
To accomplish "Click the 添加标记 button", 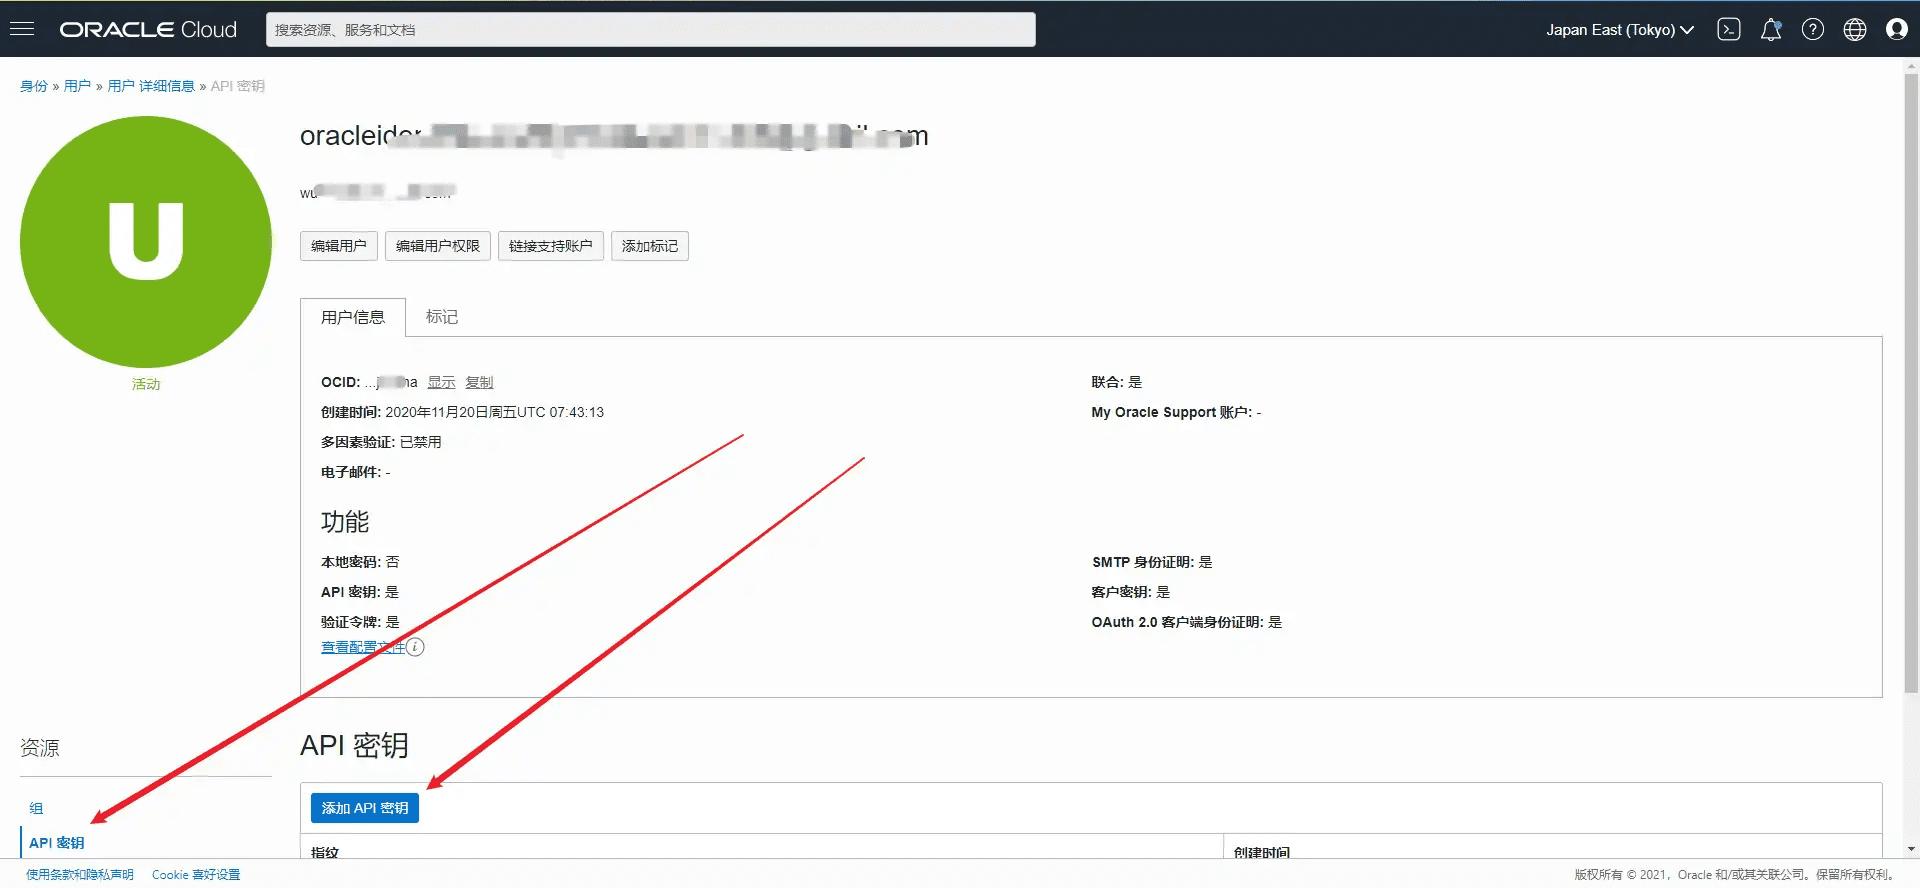I will [x=650, y=246].
